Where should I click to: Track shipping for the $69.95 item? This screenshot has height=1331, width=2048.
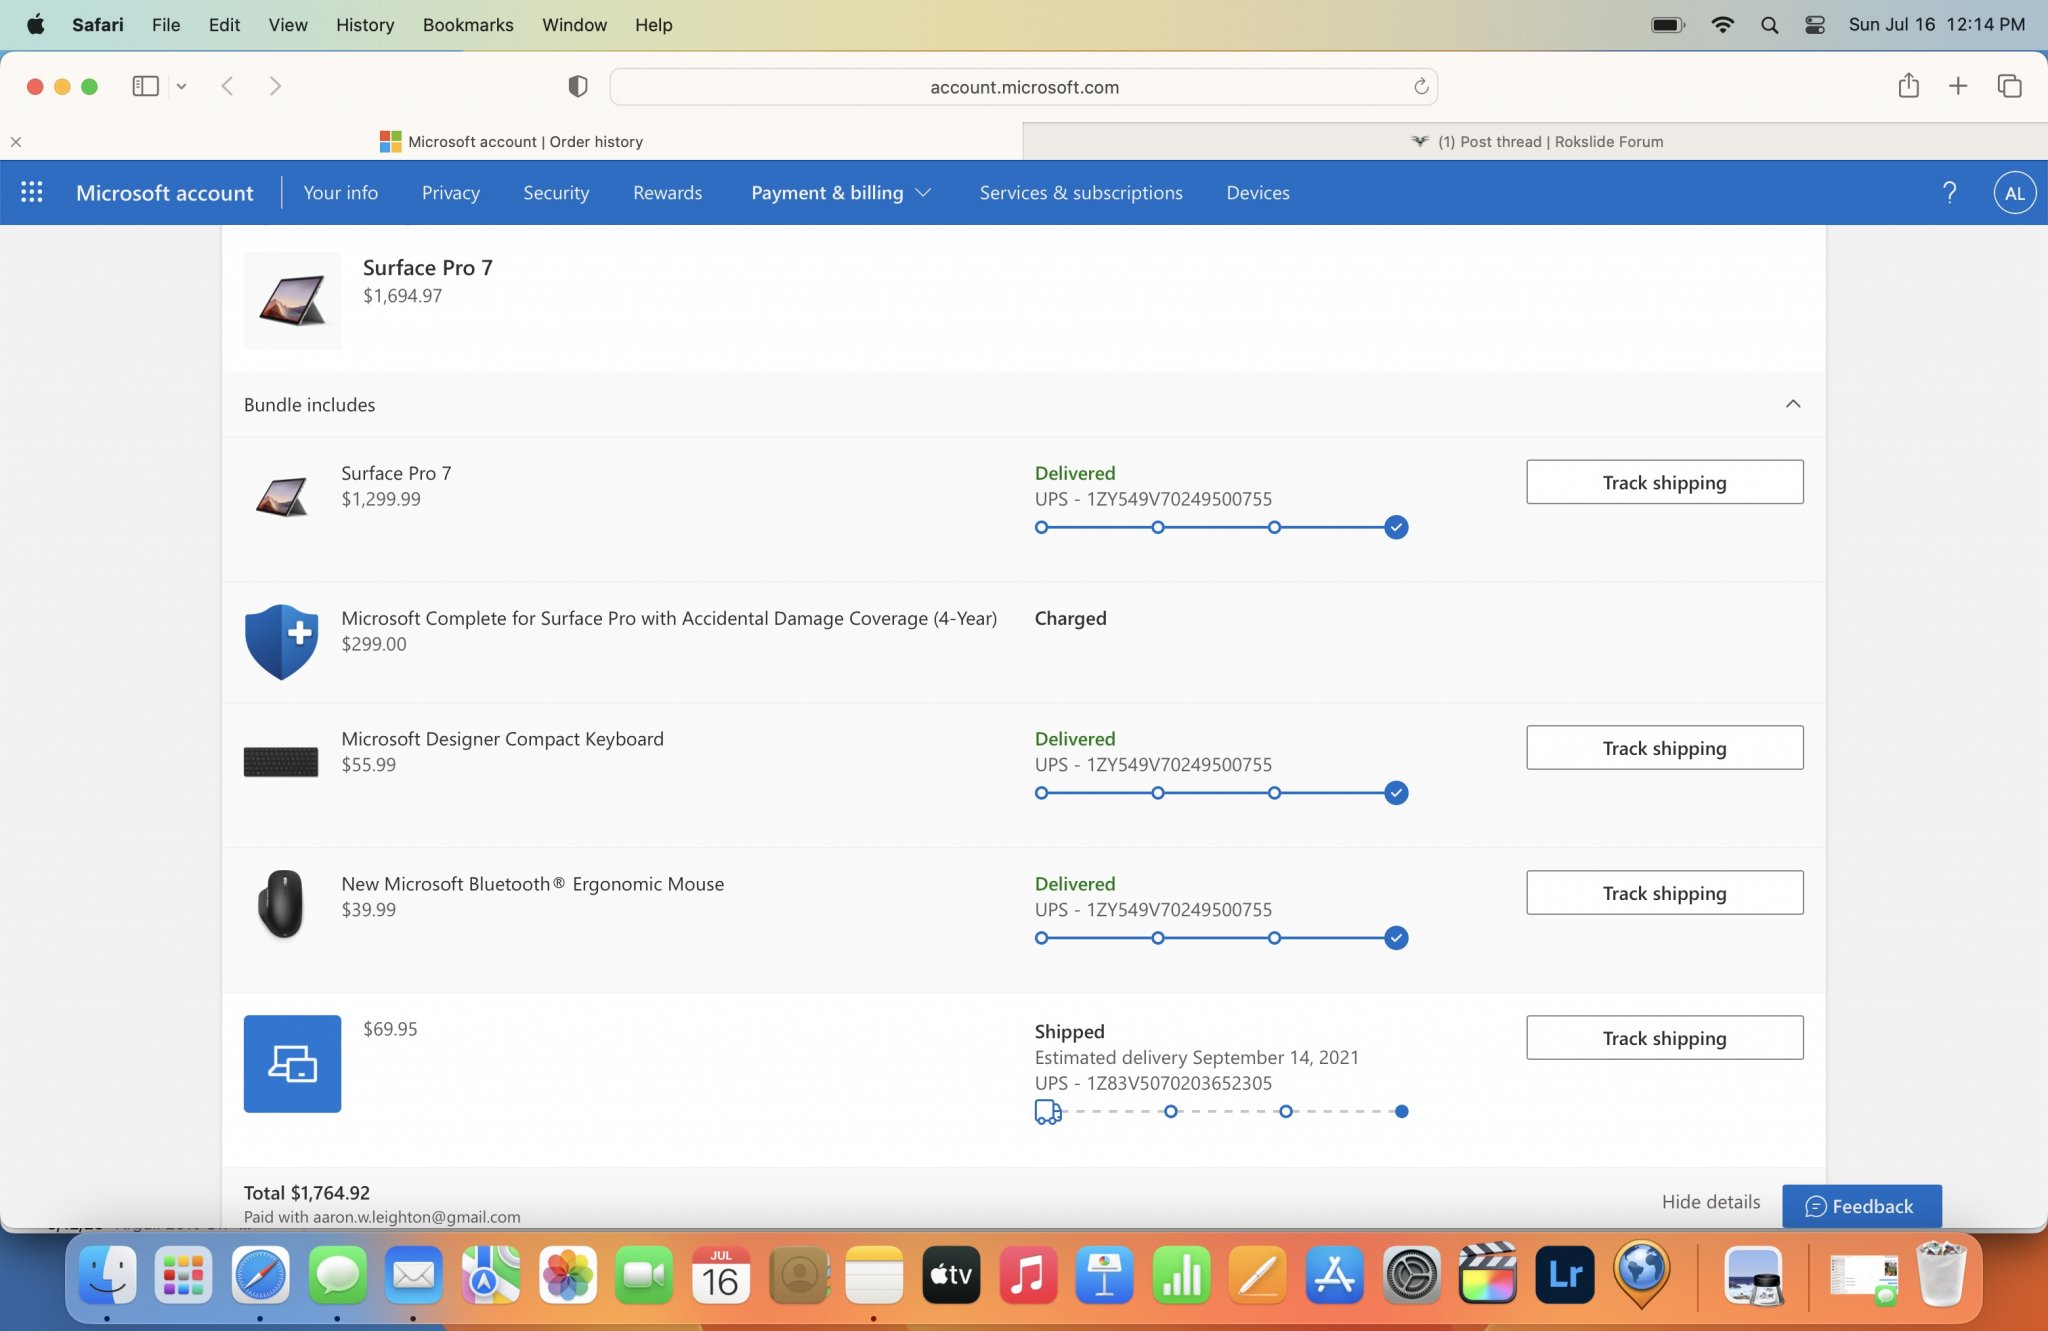1664,1038
